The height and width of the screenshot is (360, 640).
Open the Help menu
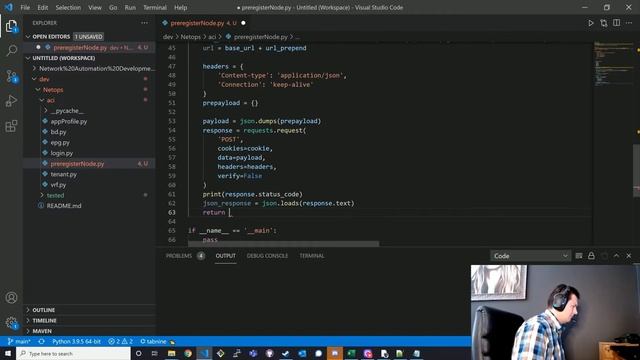[x=180, y=7]
